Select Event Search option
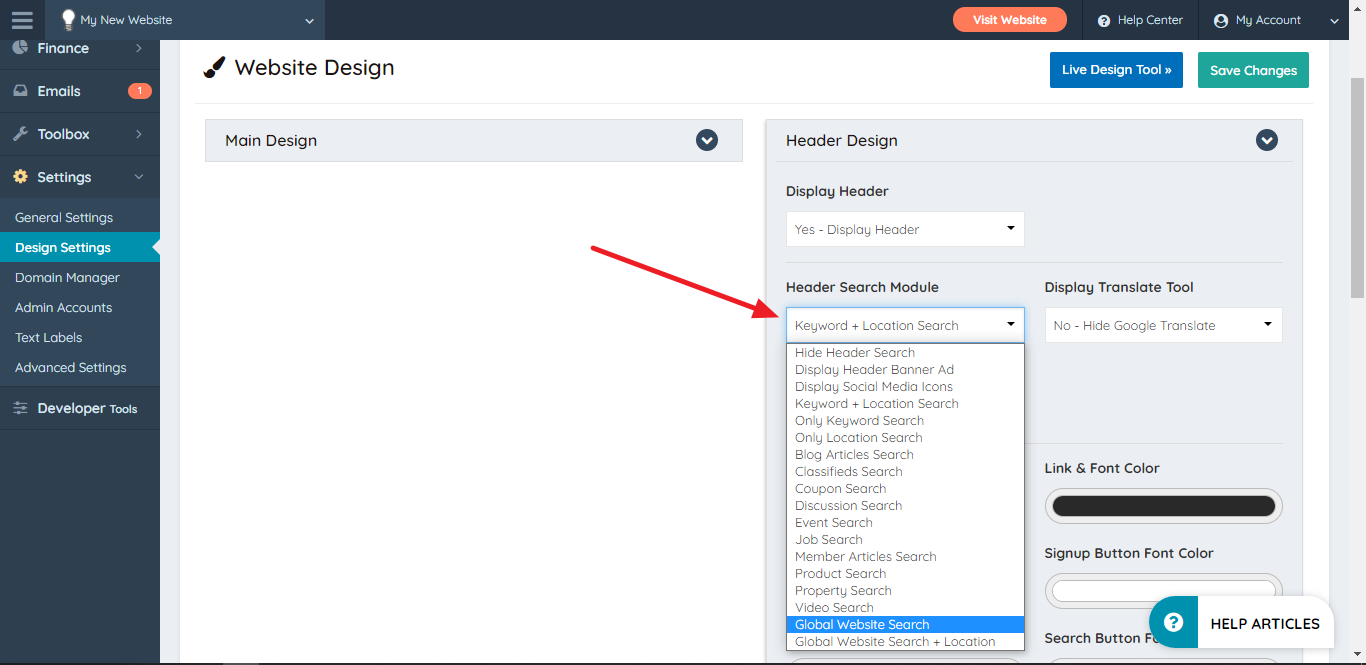This screenshot has width=1366, height=665. 905,522
